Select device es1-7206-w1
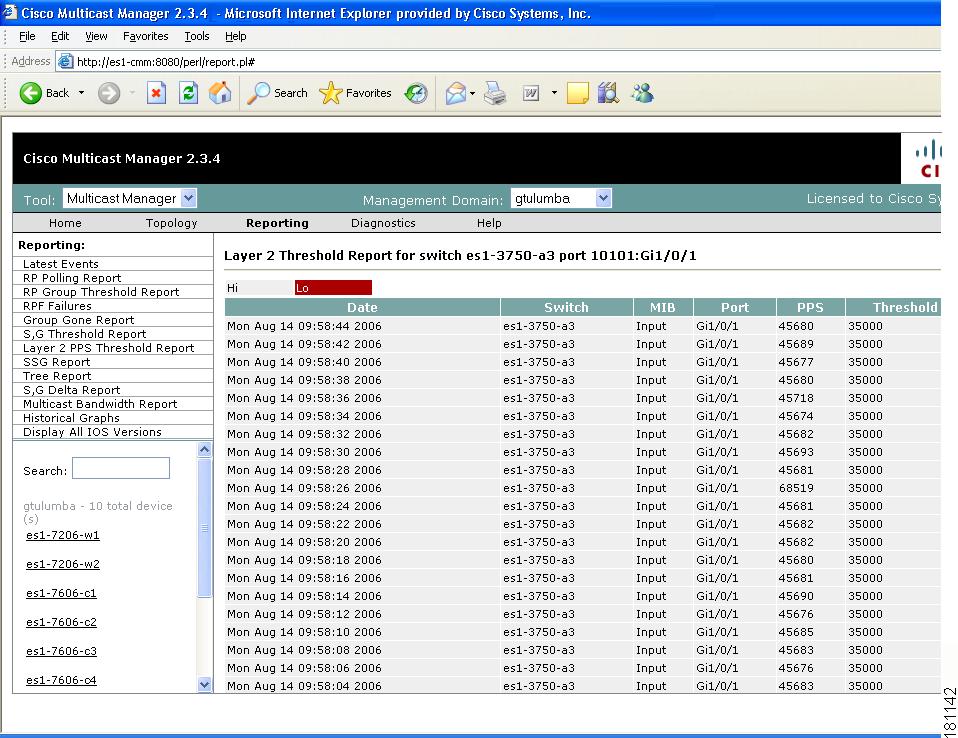958x738 pixels. (x=62, y=536)
